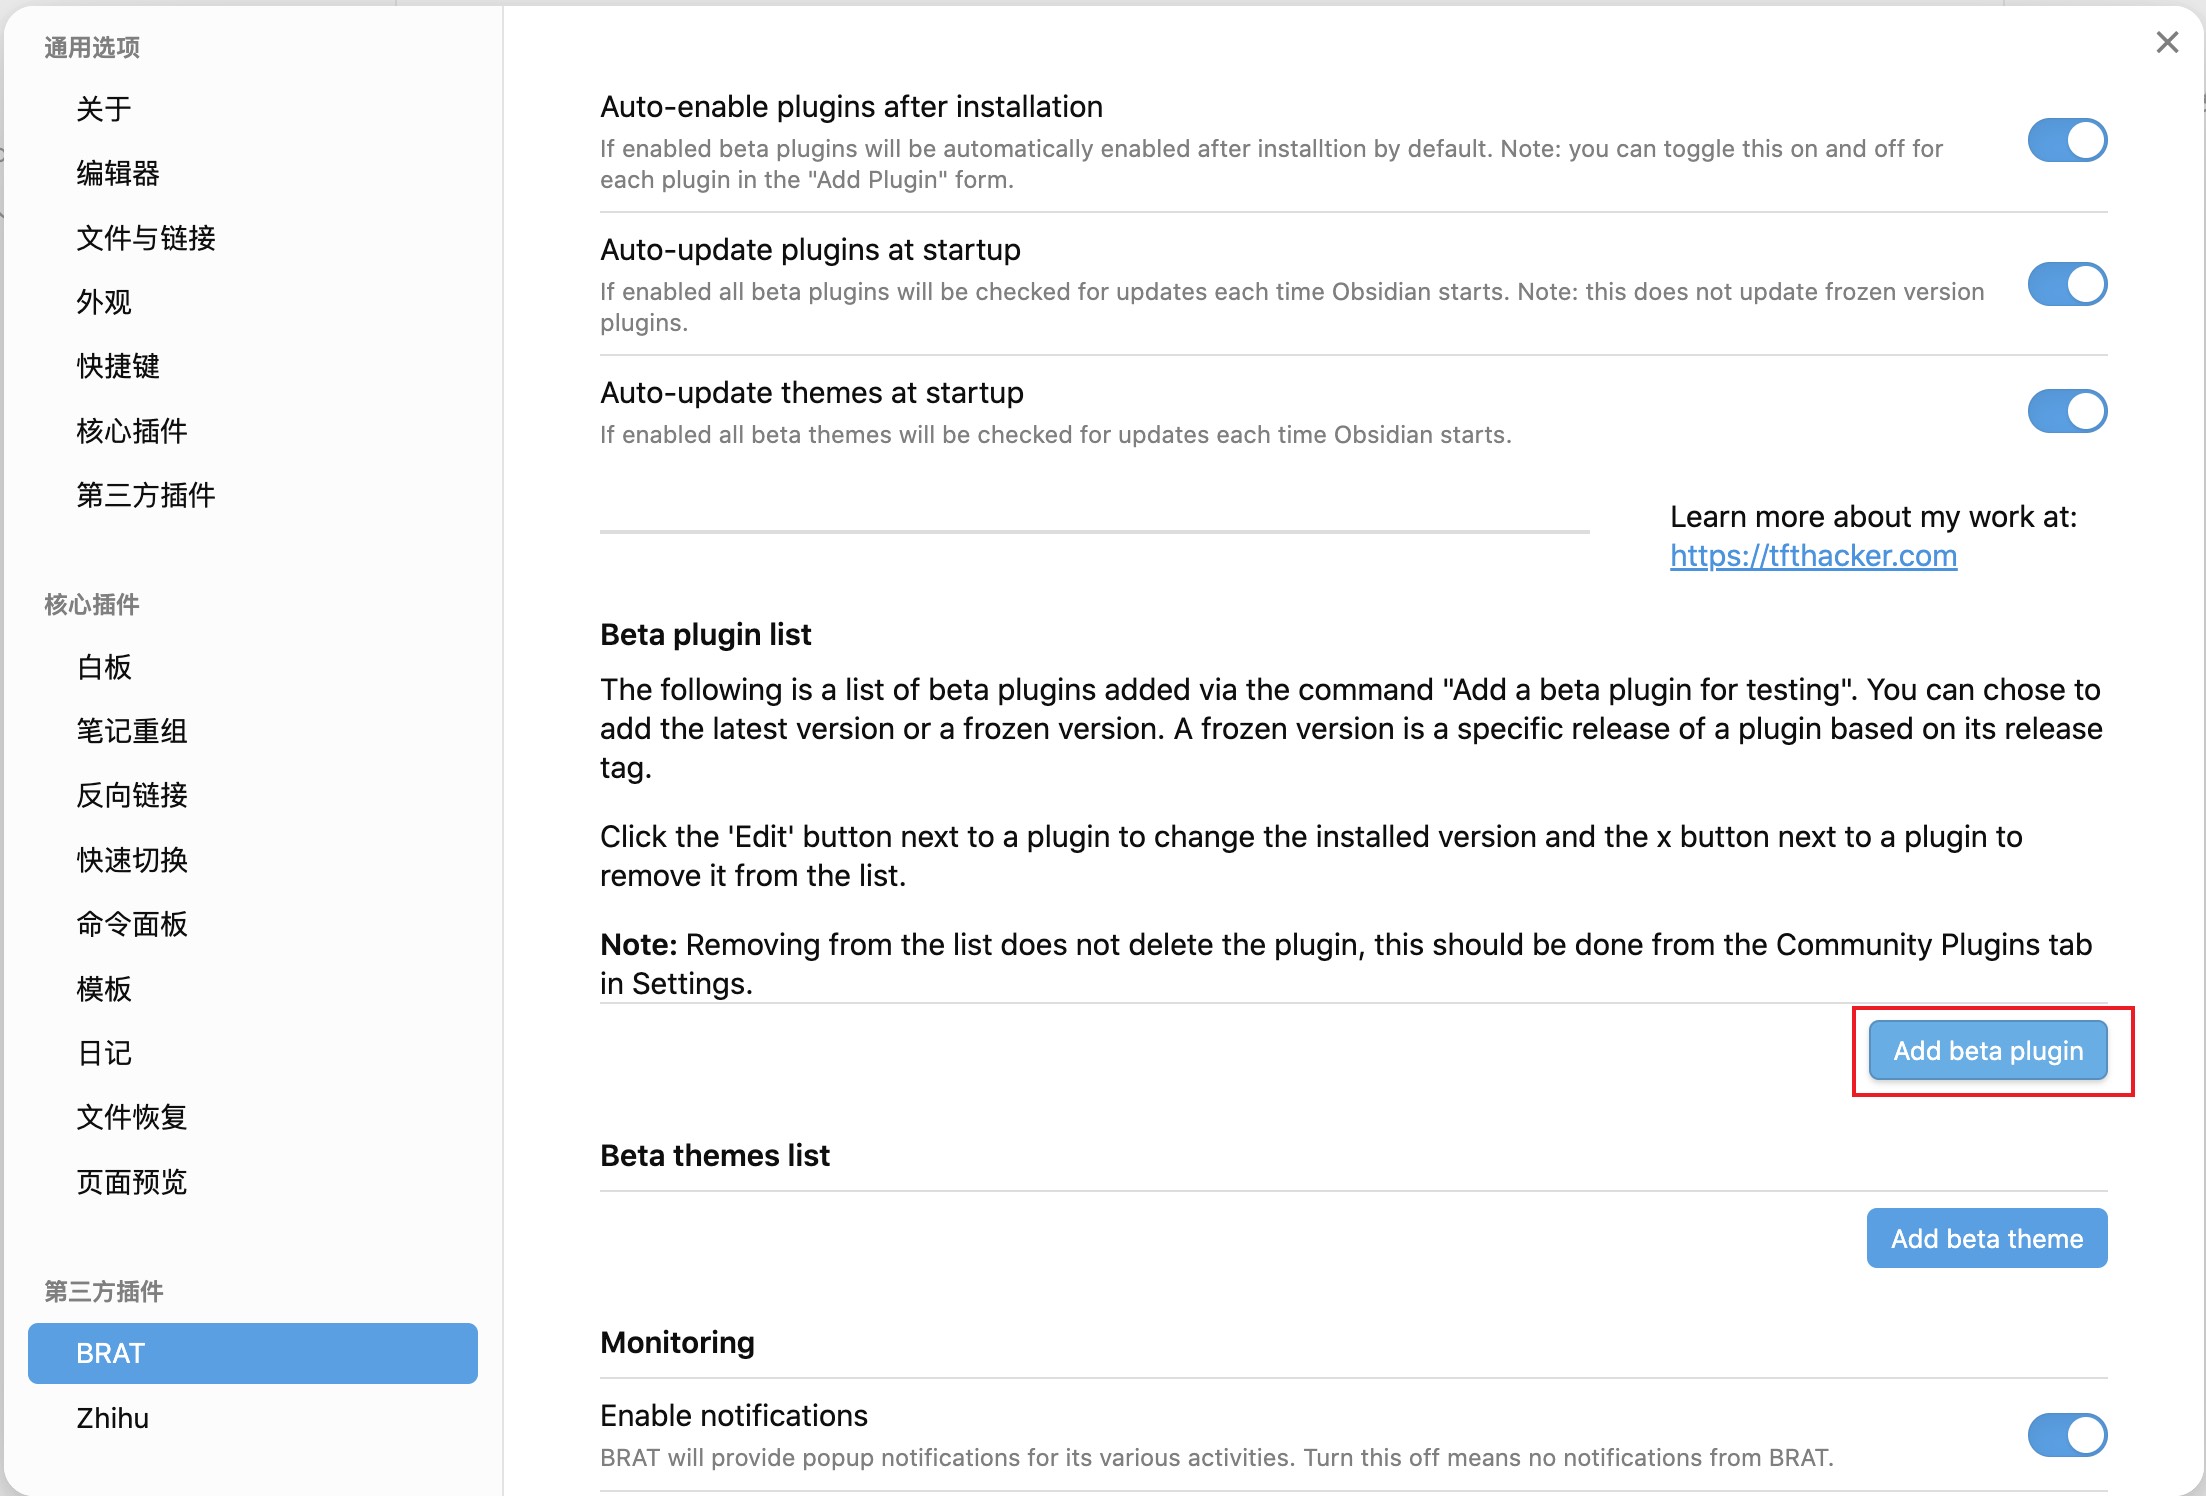Select the 文件与链接 settings tab
Viewport: 2206px width, 1496px height.
146,238
